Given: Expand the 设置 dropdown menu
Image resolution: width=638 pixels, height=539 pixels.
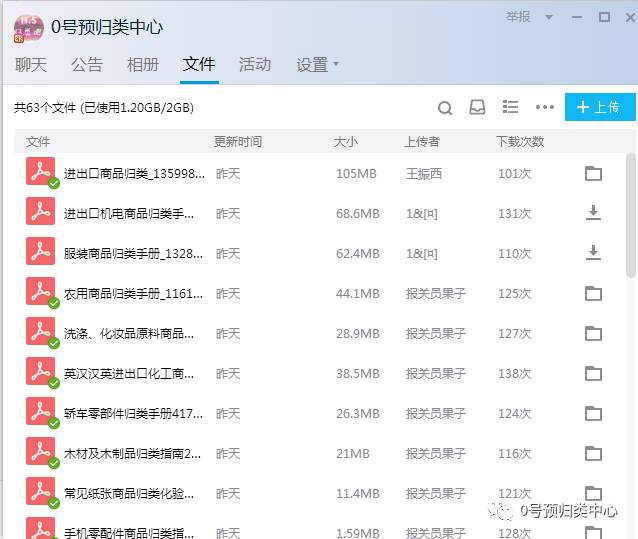Looking at the screenshot, I should coord(317,65).
